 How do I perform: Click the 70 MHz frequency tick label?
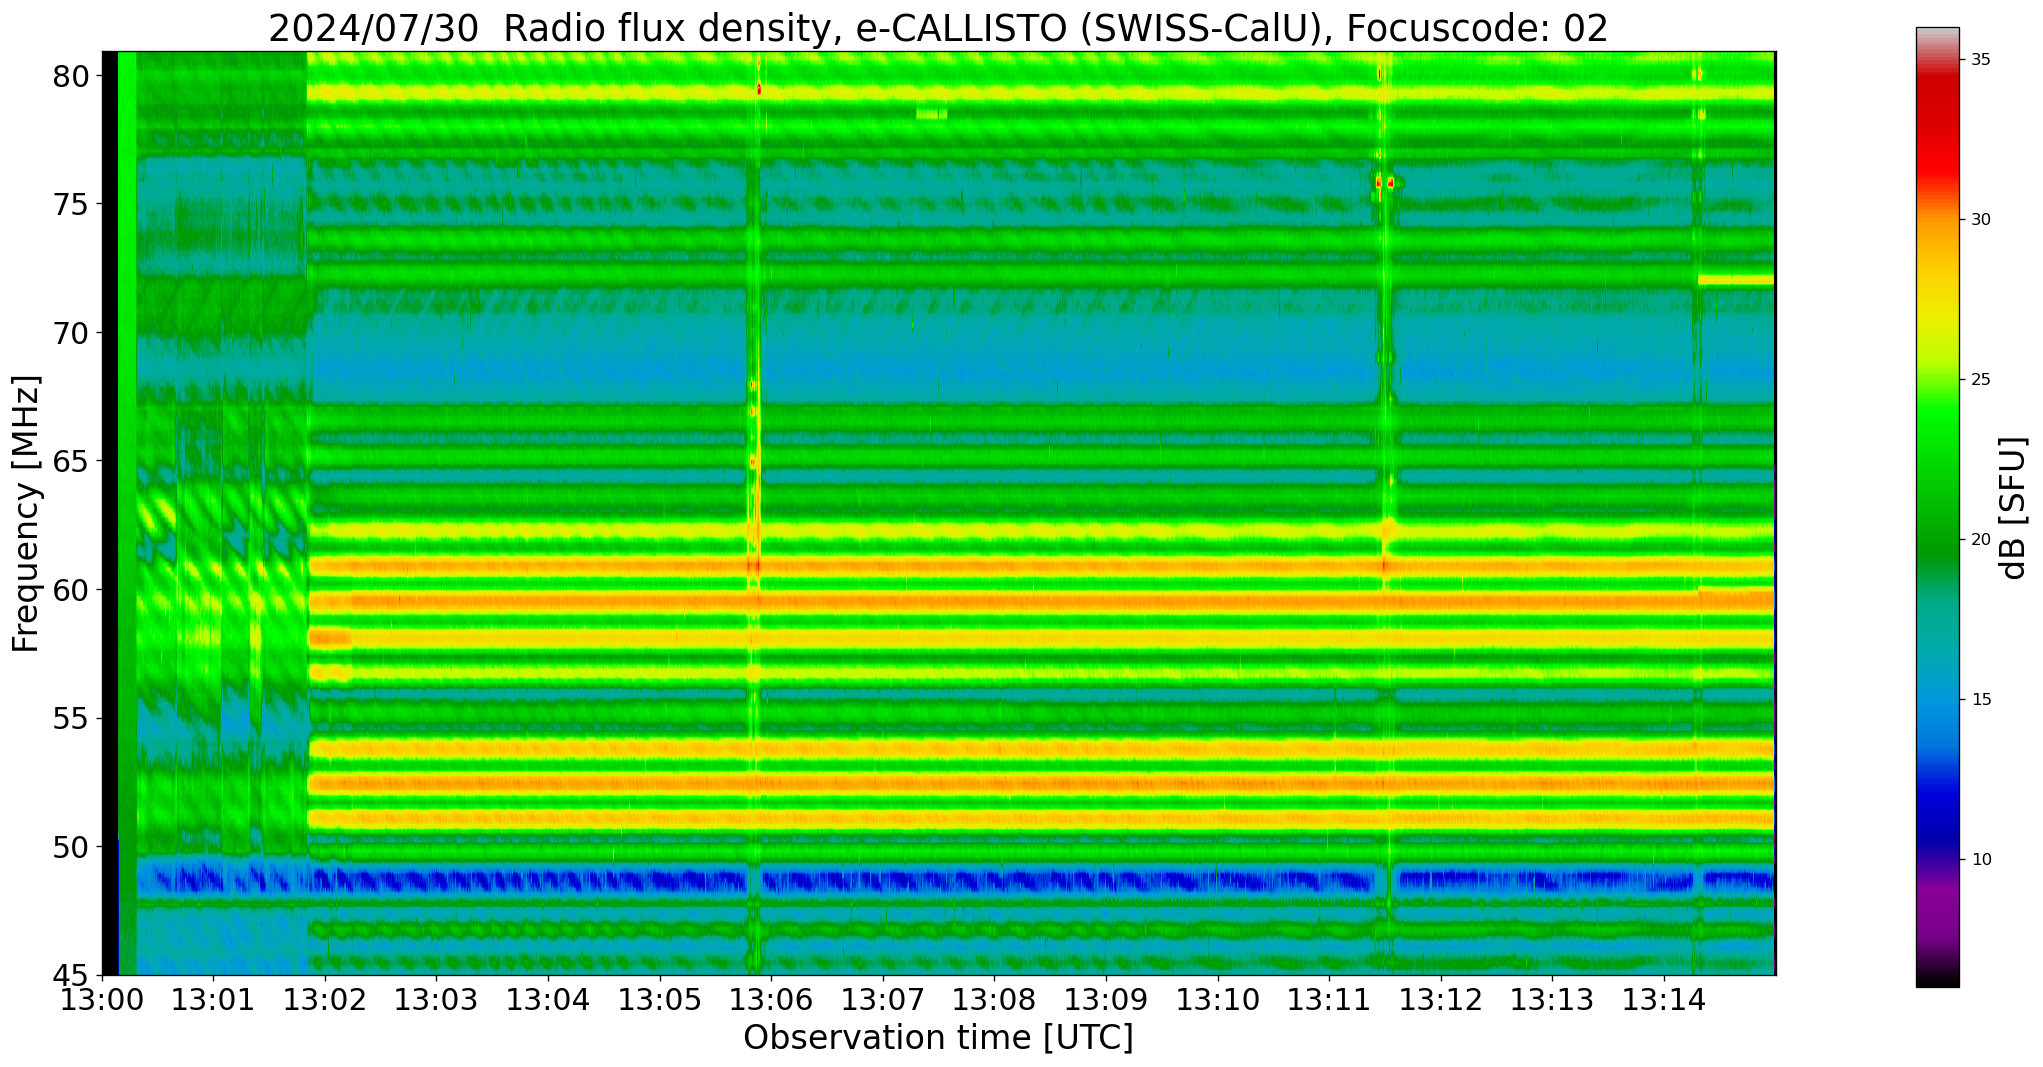tap(71, 333)
